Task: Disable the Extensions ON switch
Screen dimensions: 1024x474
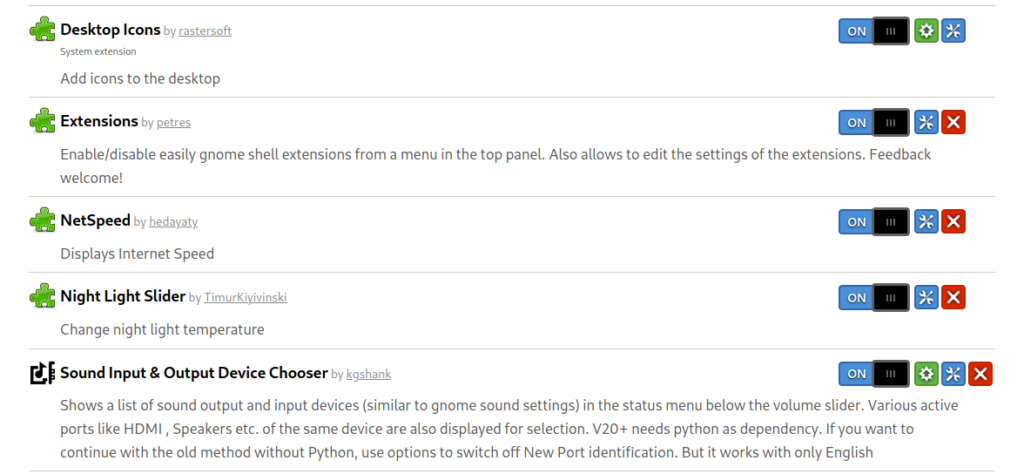Action: click(x=874, y=122)
